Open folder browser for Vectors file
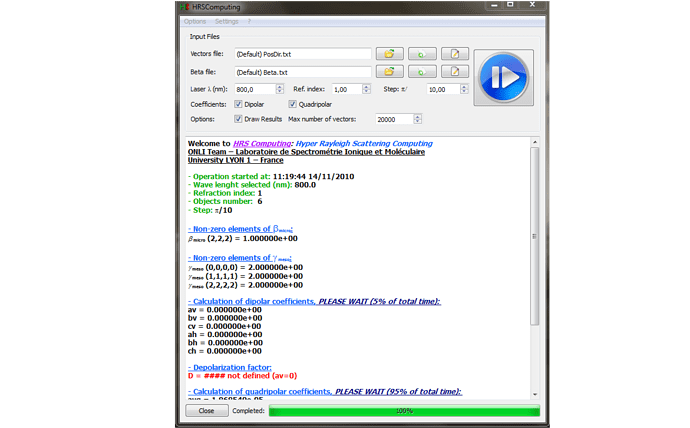This screenshot has height=428, width=690. point(389,53)
